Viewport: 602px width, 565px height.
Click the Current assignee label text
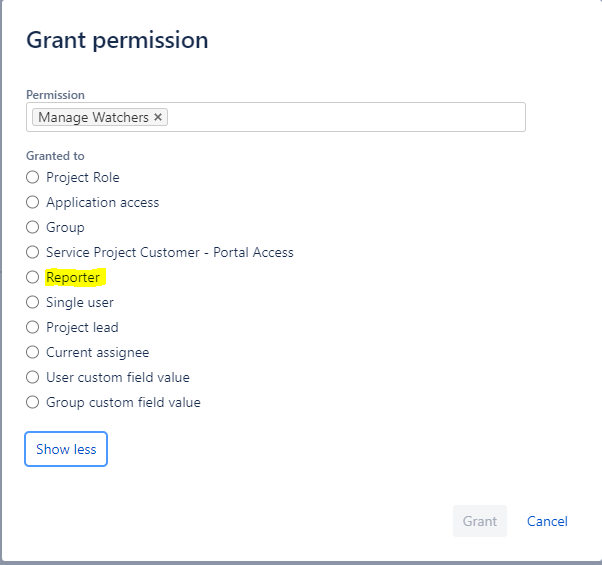coord(98,352)
